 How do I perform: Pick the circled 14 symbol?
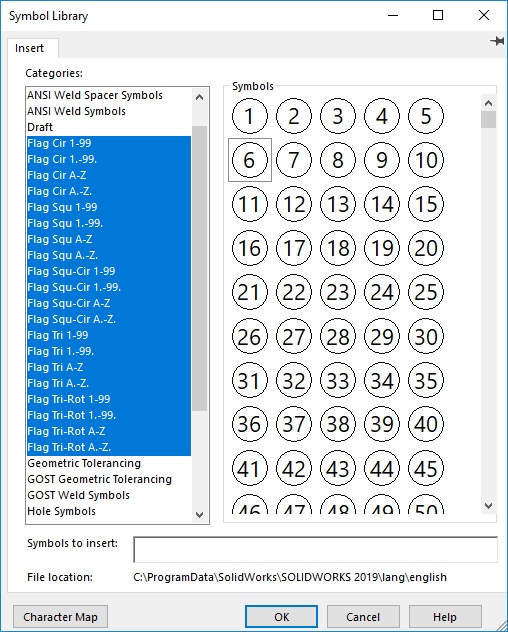(382, 204)
